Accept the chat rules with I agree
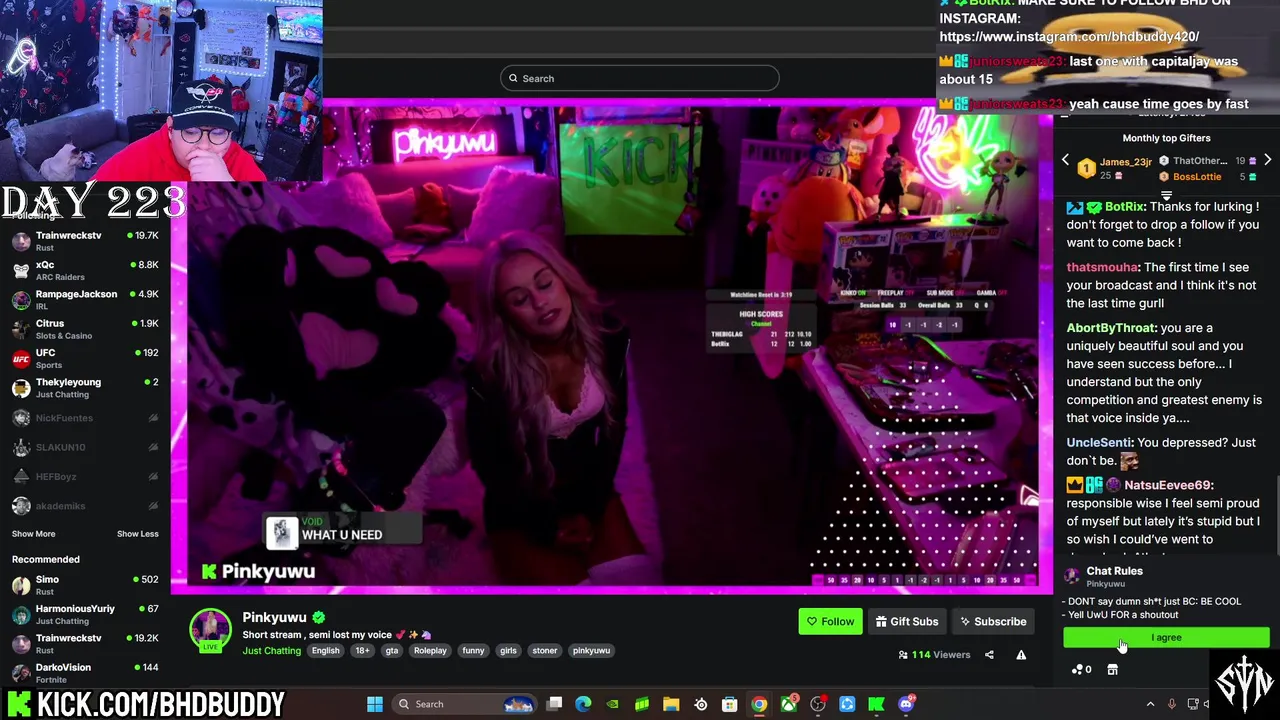The image size is (1280, 720). (x=1166, y=638)
